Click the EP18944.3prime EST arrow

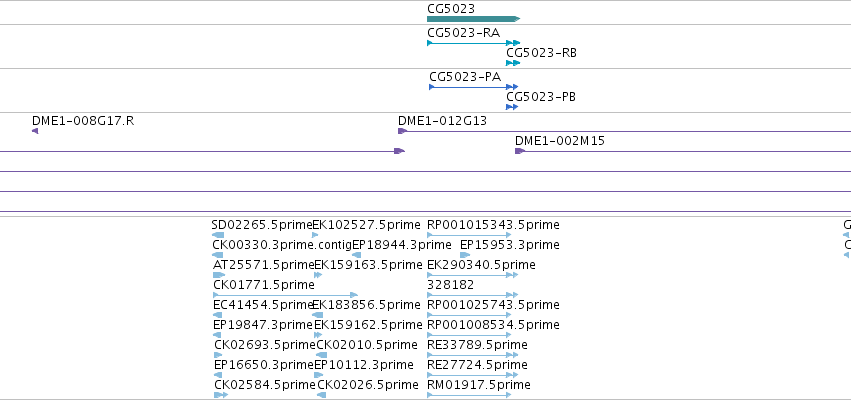pos(357,255)
